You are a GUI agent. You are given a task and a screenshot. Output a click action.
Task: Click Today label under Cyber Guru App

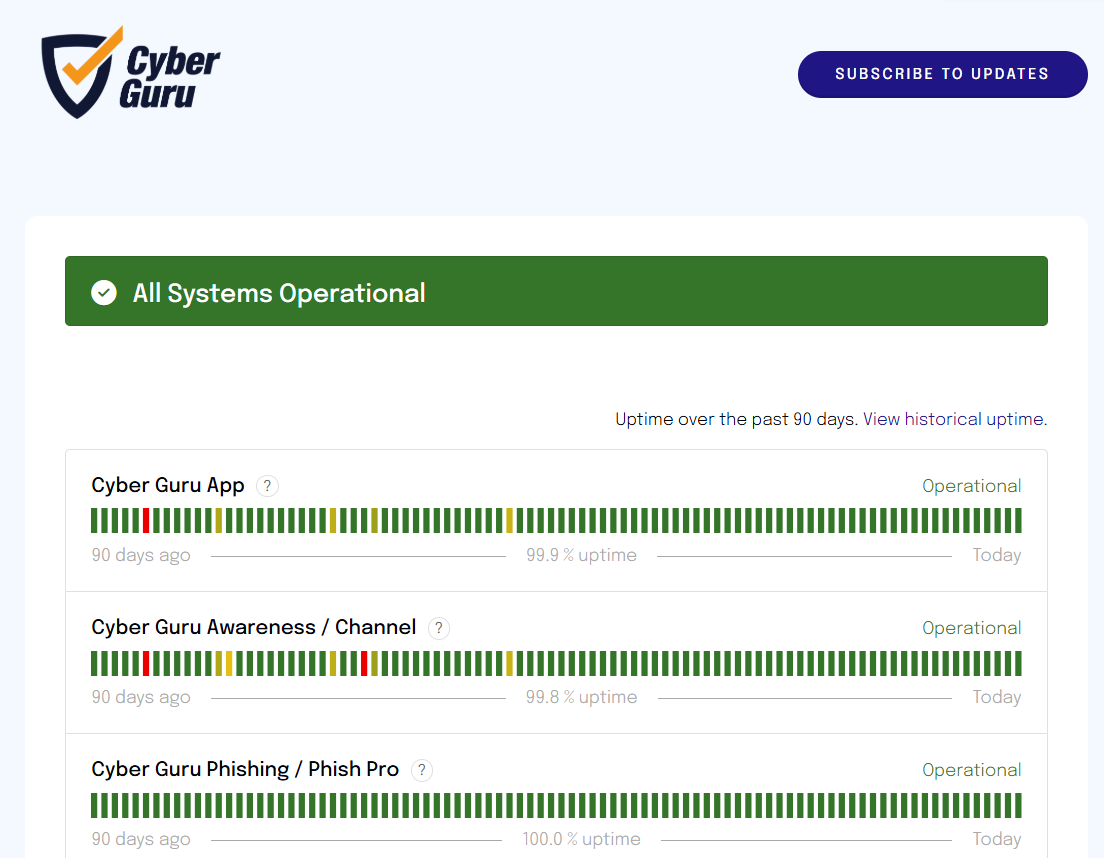(x=997, y=555)
